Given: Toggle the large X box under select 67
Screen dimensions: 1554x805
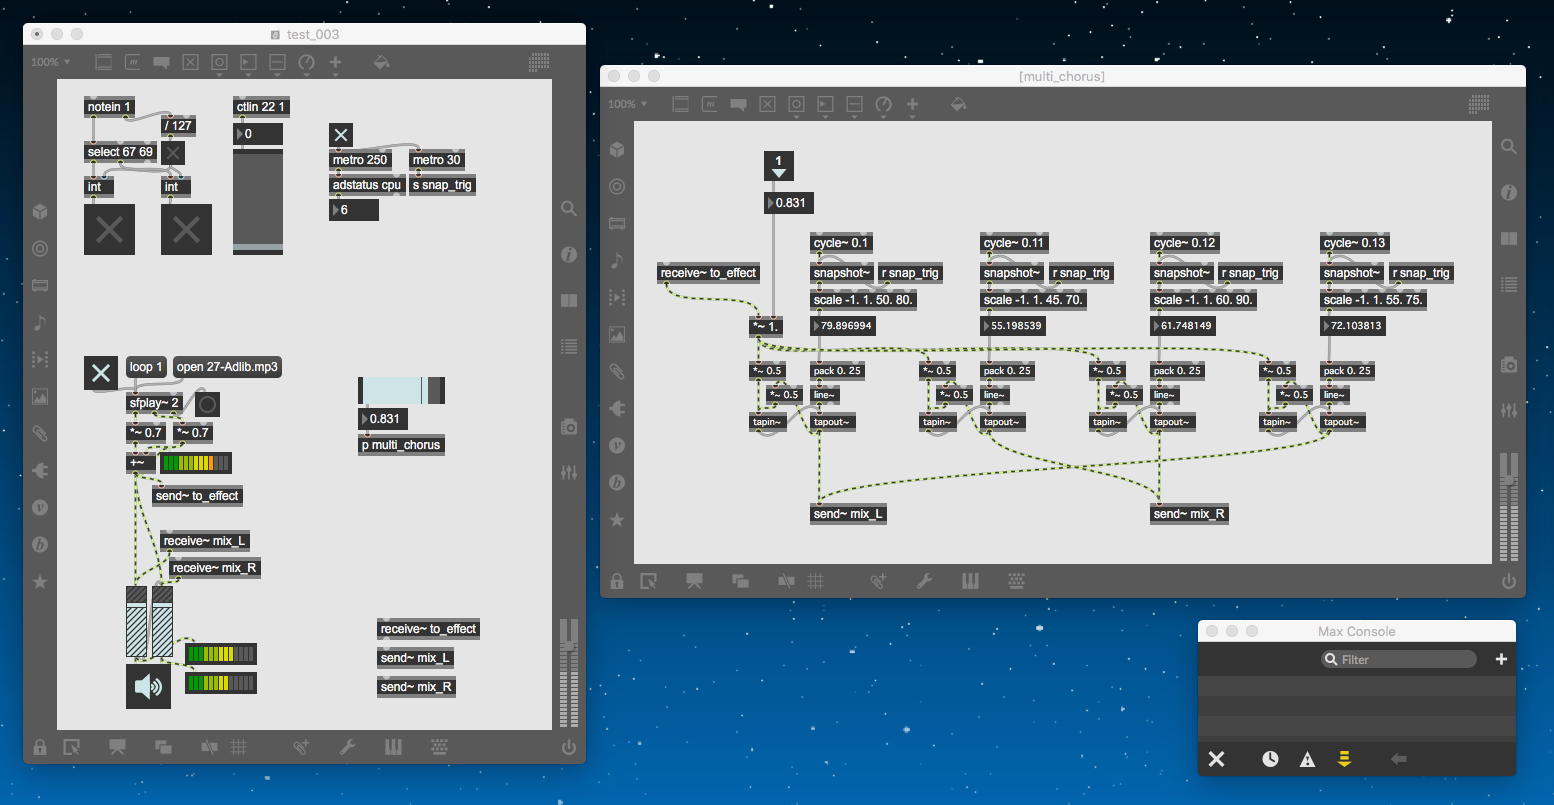Looking at the screenshot, I should 109,229.
